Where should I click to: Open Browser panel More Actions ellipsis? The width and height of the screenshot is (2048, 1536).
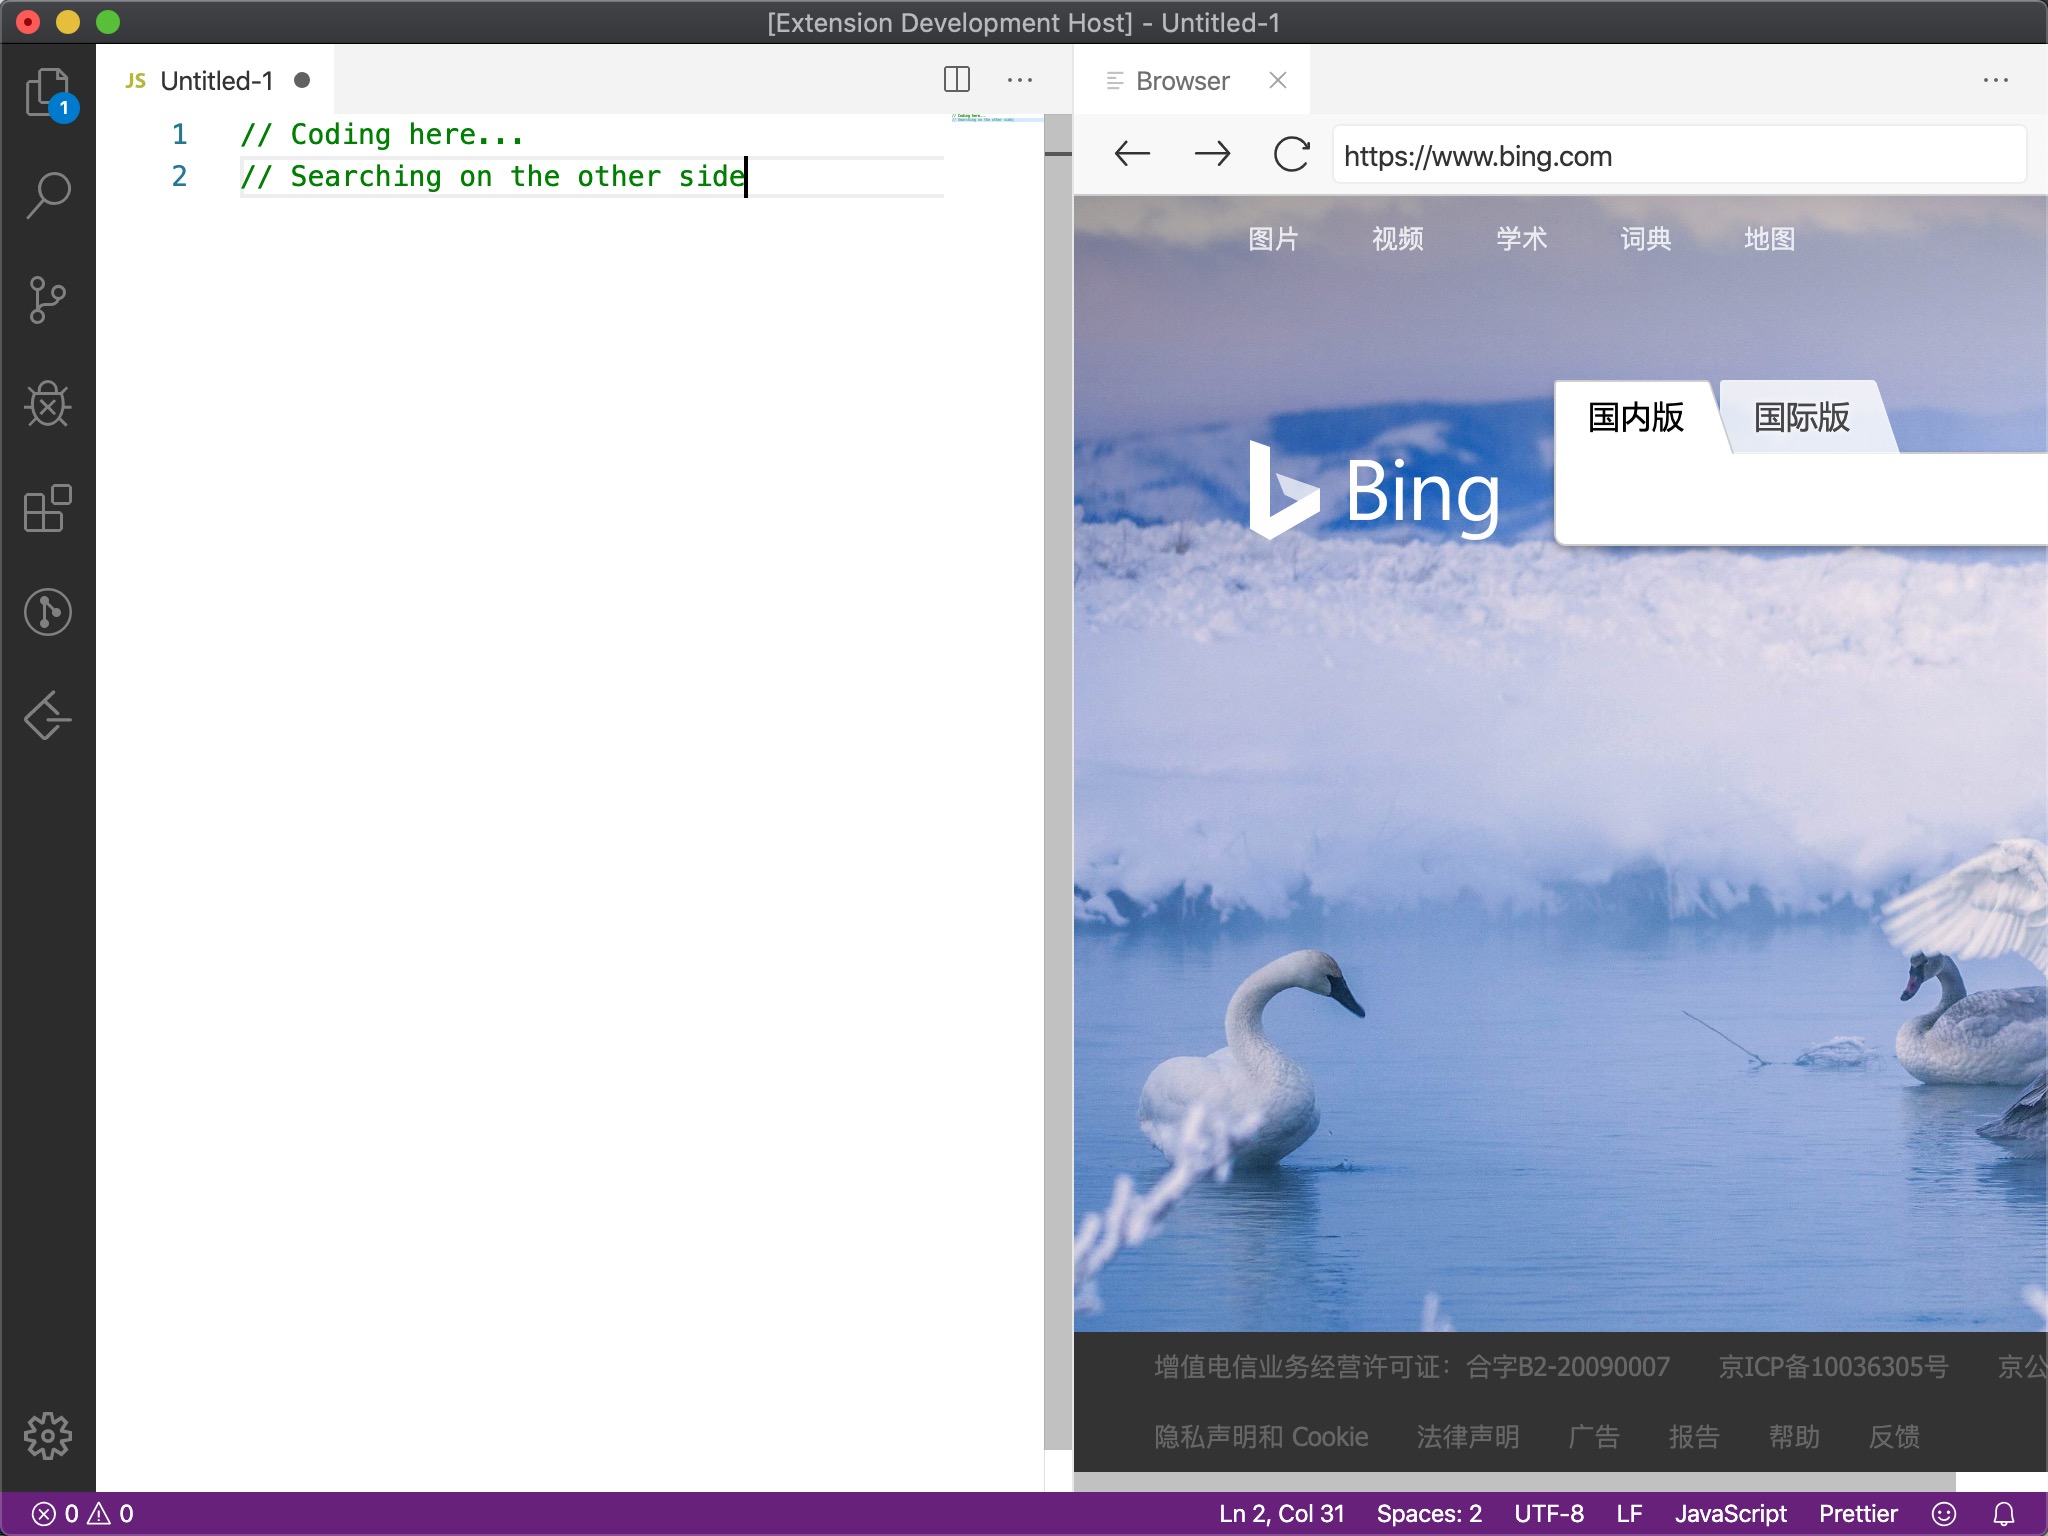coord(1995,80)
